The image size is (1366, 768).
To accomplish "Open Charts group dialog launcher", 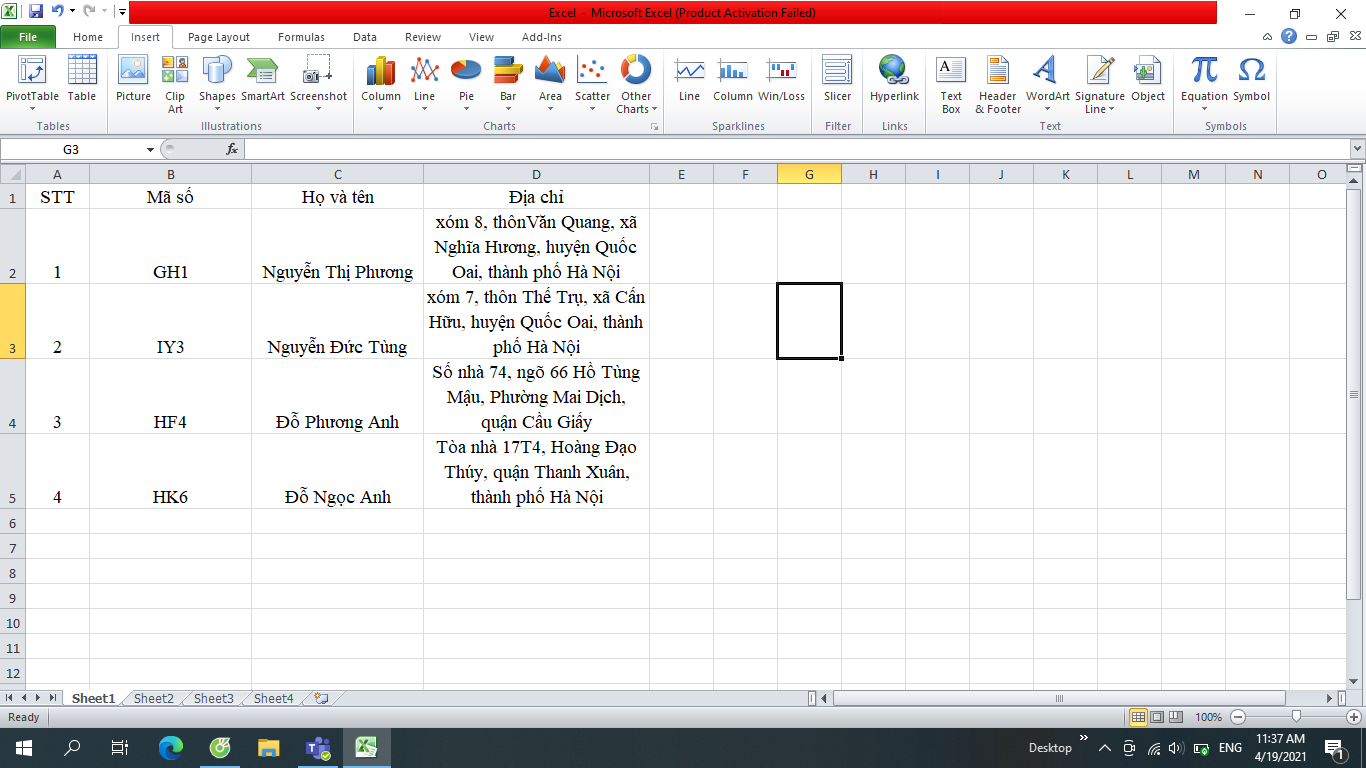I will point(655,127).
